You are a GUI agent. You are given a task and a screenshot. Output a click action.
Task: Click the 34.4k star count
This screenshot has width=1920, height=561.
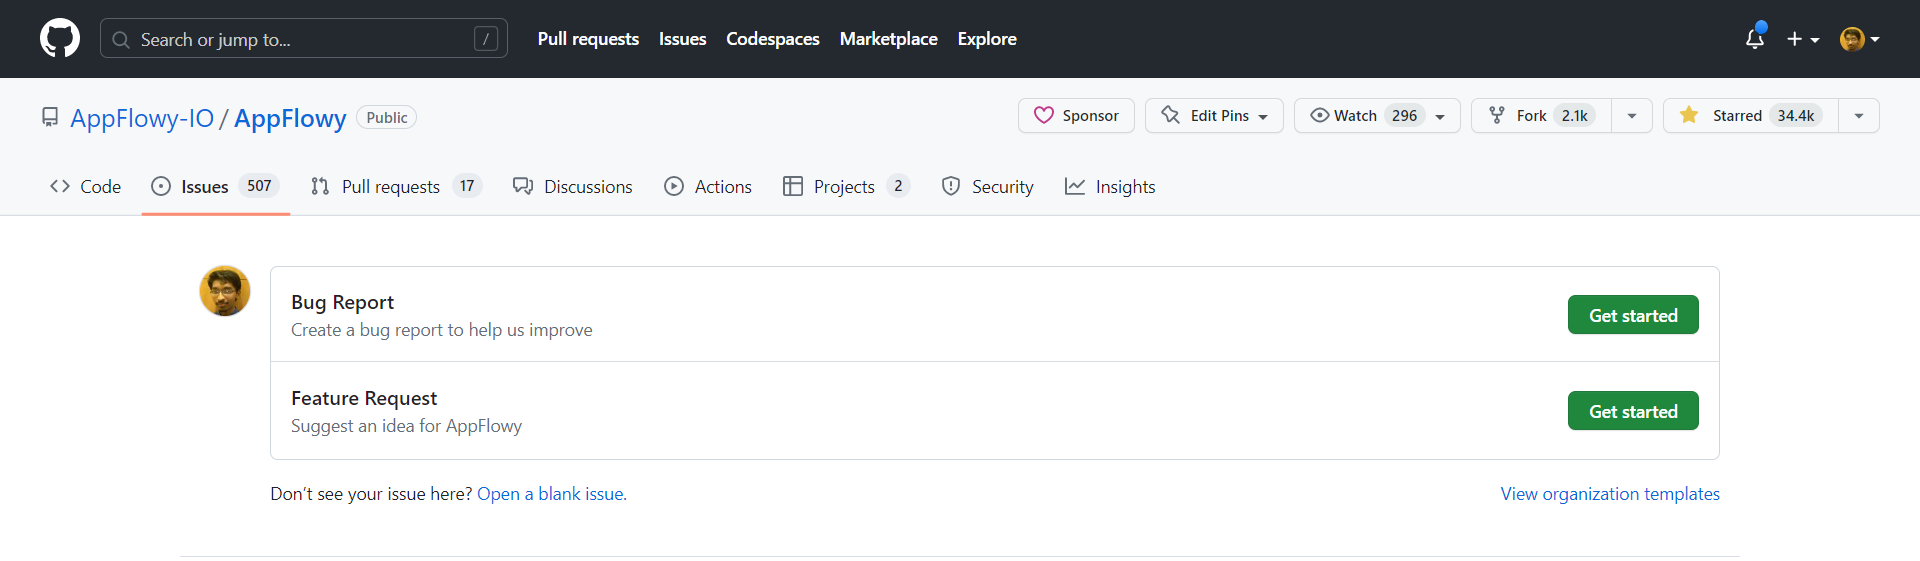click(x=1795, y=116)
